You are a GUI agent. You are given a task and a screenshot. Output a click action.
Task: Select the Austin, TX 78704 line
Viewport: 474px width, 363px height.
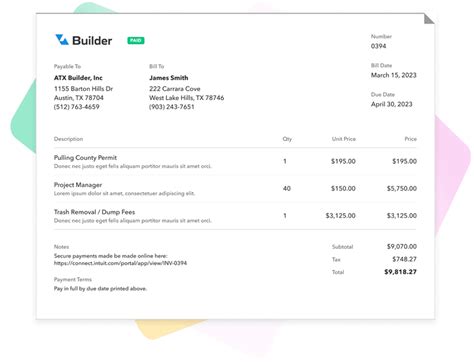pos(79,98)
